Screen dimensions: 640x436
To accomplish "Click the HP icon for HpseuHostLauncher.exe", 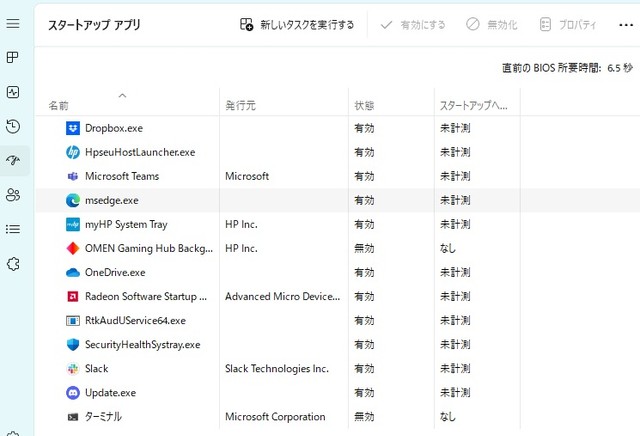I will pos(73,152).
